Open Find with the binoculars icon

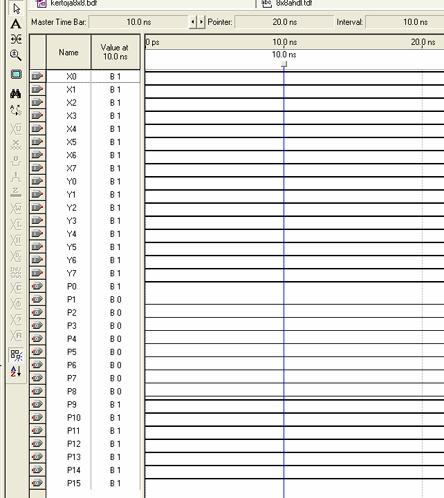[x=16, y=94]
